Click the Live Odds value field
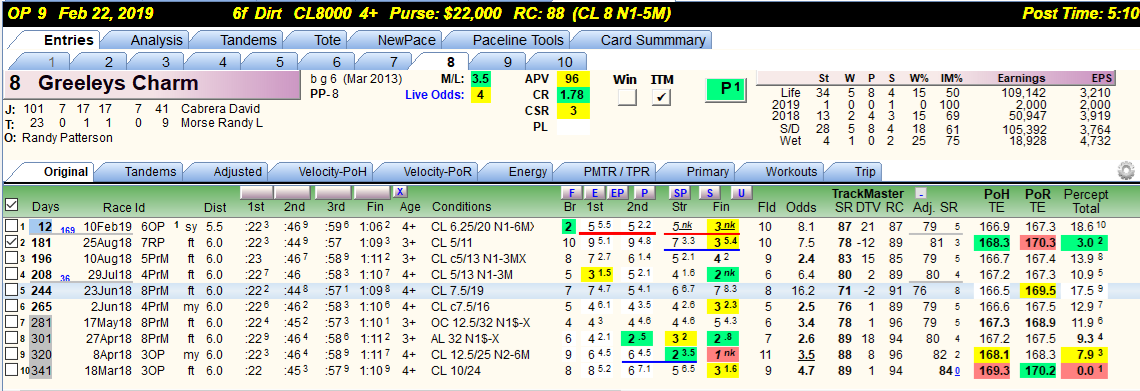This screenshot has width=1140, height=391. (x=481, y=94)
